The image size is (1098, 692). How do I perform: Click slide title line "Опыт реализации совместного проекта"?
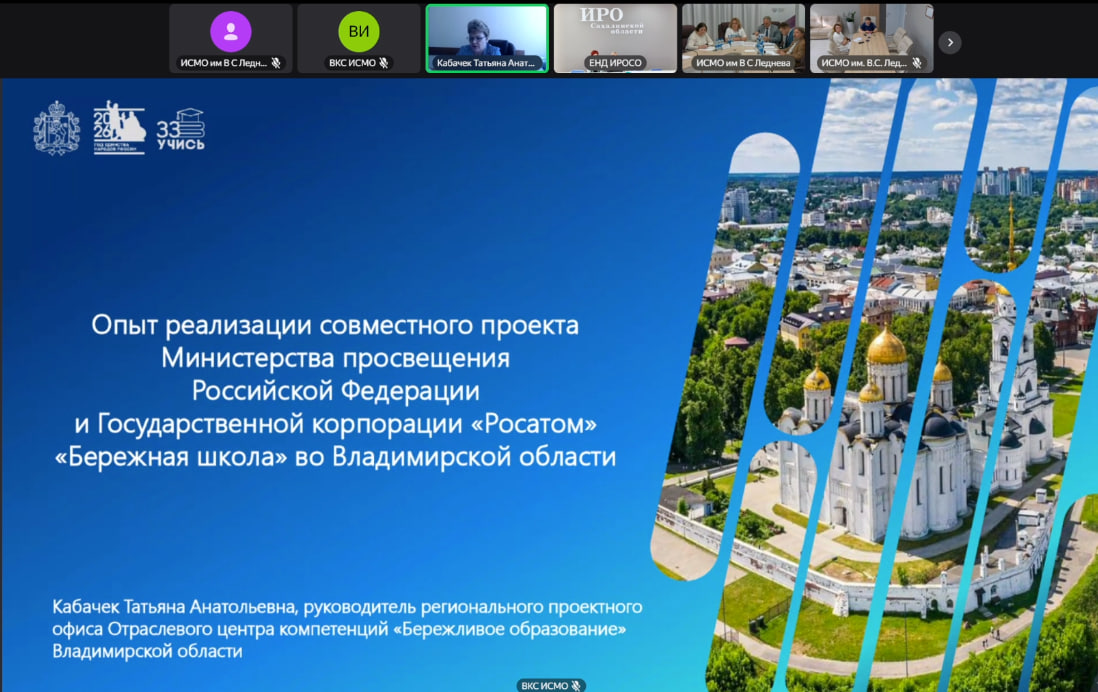(335, 325)
